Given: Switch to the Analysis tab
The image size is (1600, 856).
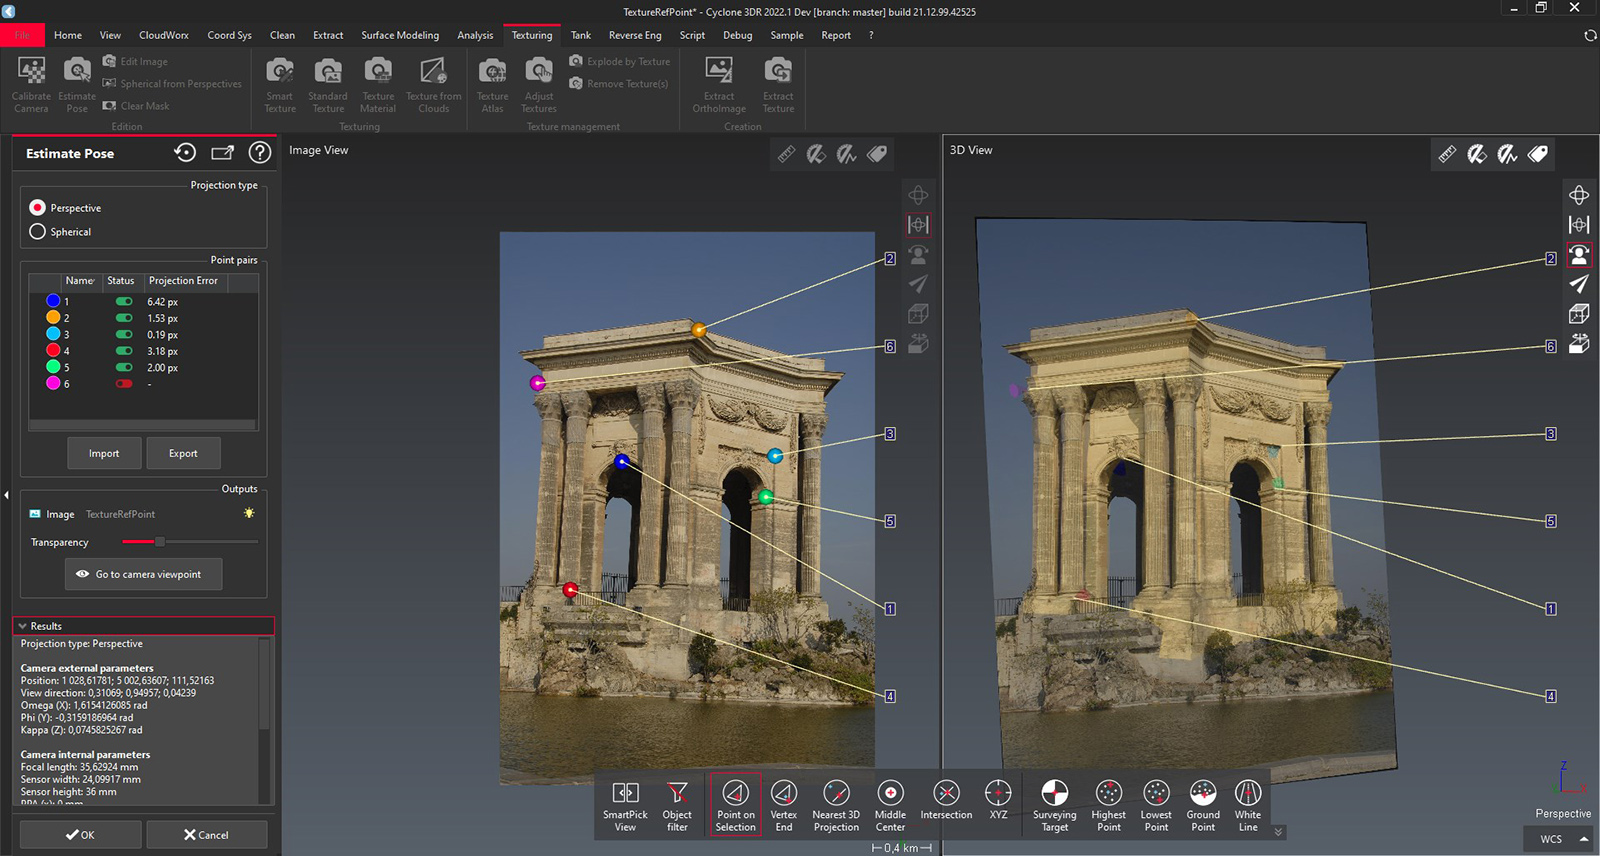Looking at the screenshot, I should coord(475,35).
